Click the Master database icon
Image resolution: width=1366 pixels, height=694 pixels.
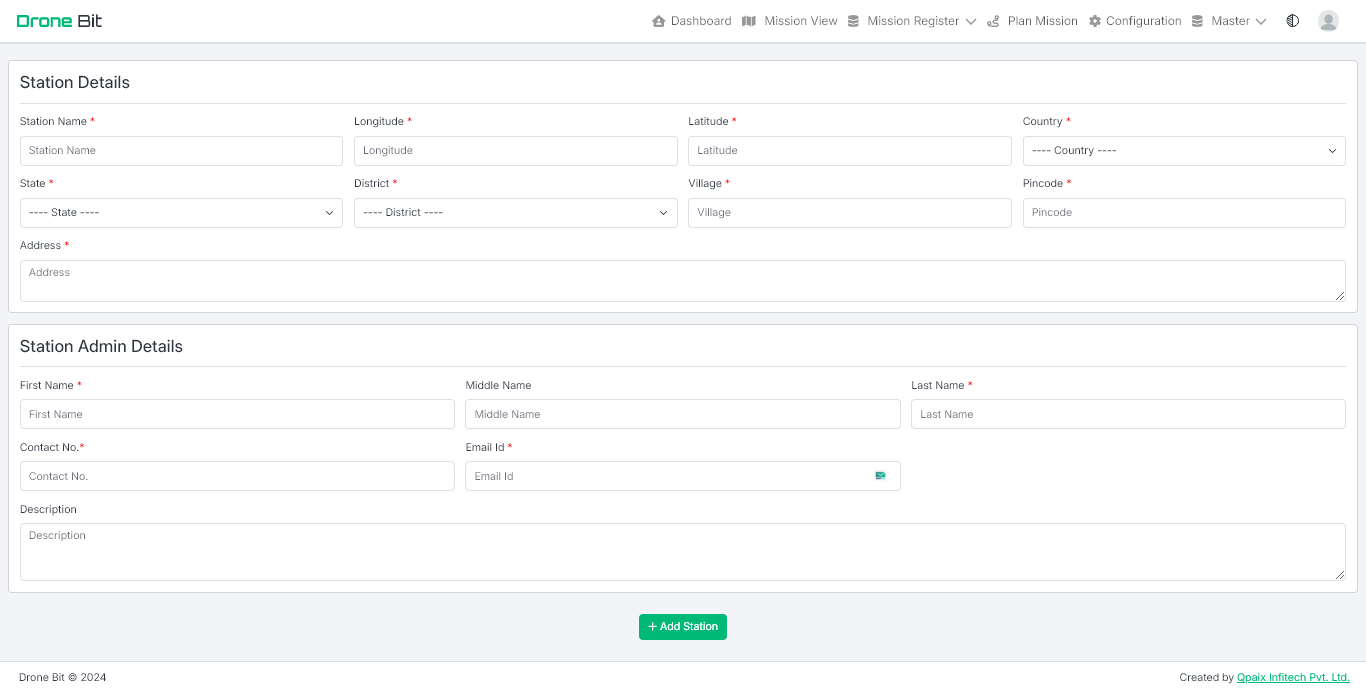click(1197, 21)
